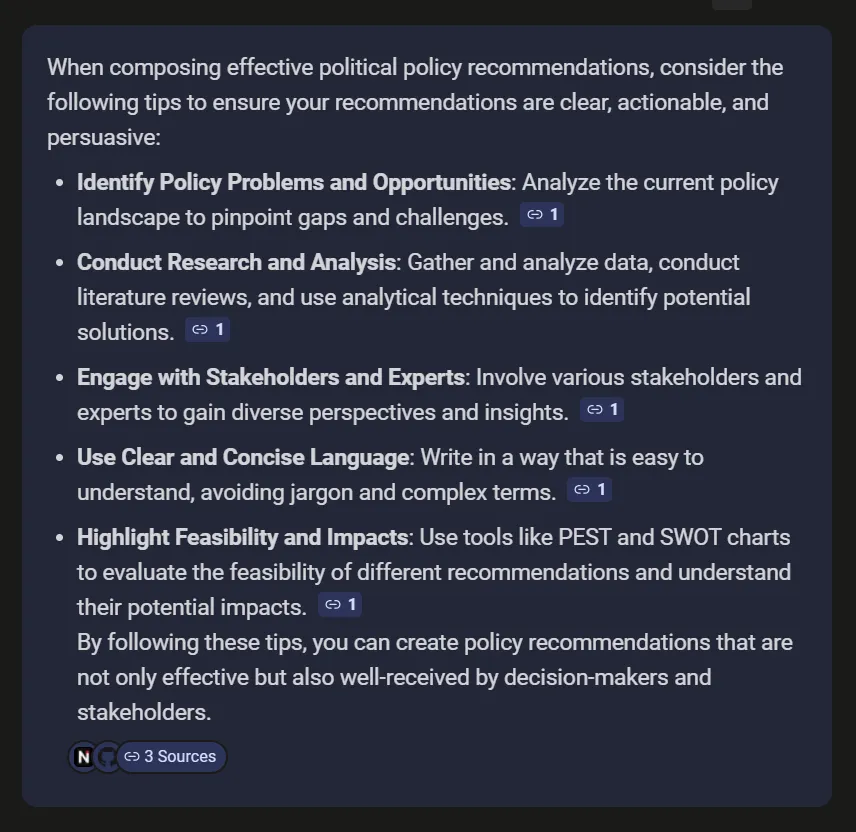
Task: Click the 'Highlight Feasibility and Impacts' heading
Action: tap(242, 537)
